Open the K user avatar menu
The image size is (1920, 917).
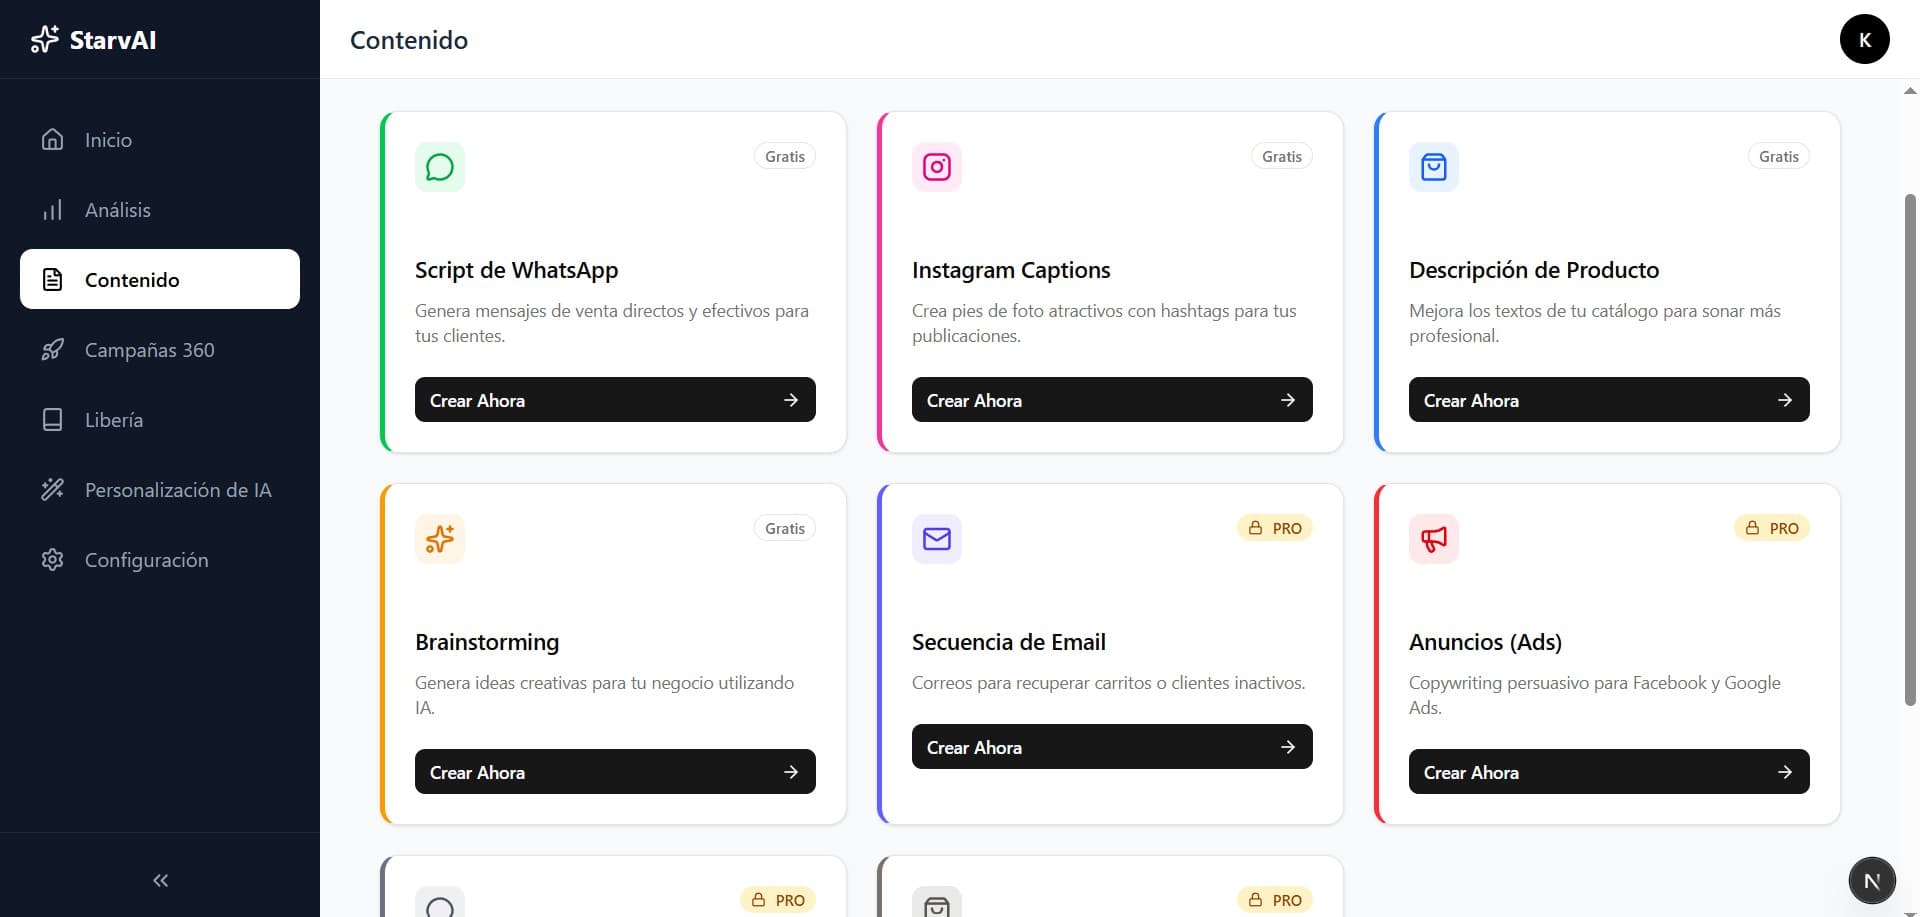pos(1864,40)
